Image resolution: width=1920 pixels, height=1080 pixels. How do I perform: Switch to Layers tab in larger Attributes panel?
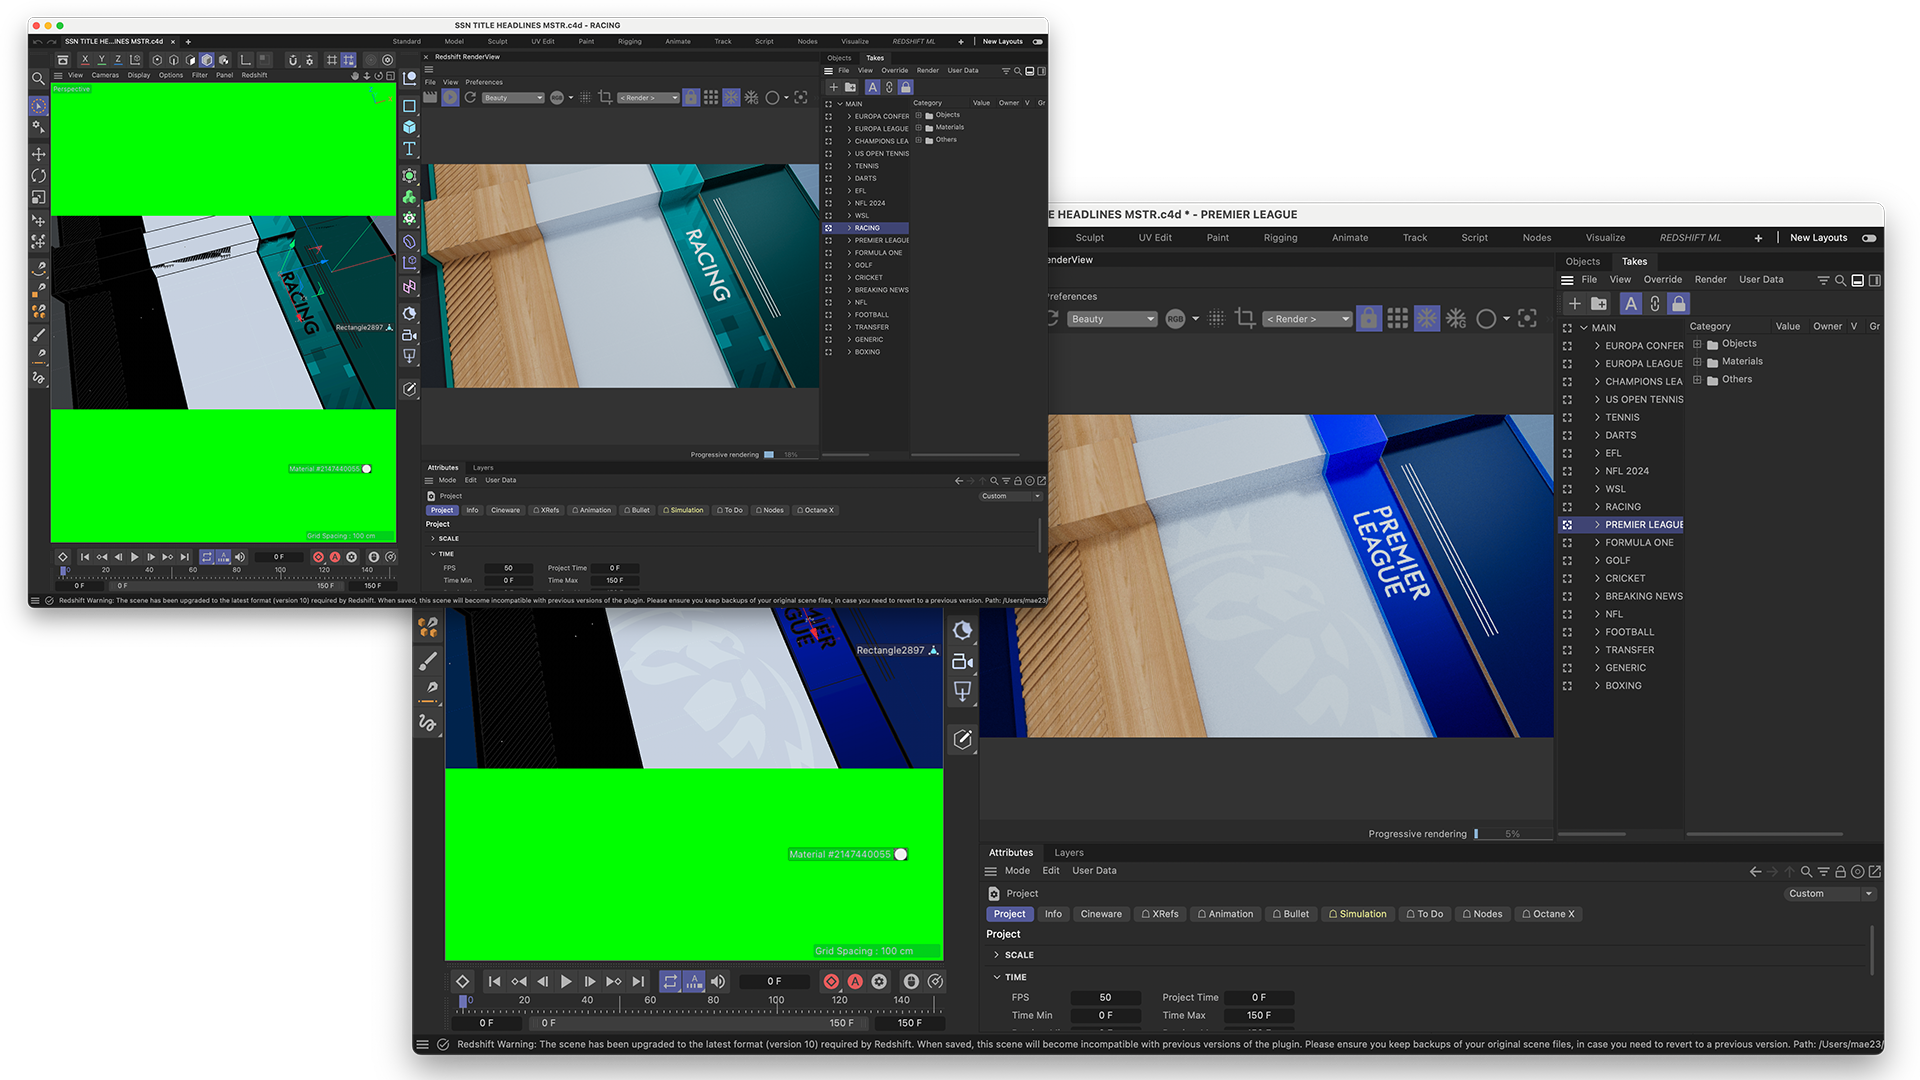point(1068,853)
